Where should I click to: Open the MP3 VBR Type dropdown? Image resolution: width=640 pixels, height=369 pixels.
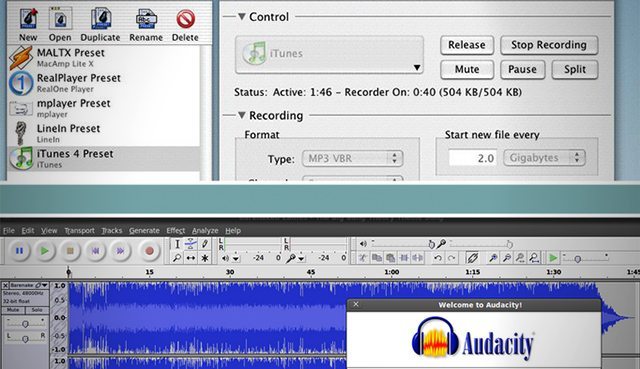[352, 158]
